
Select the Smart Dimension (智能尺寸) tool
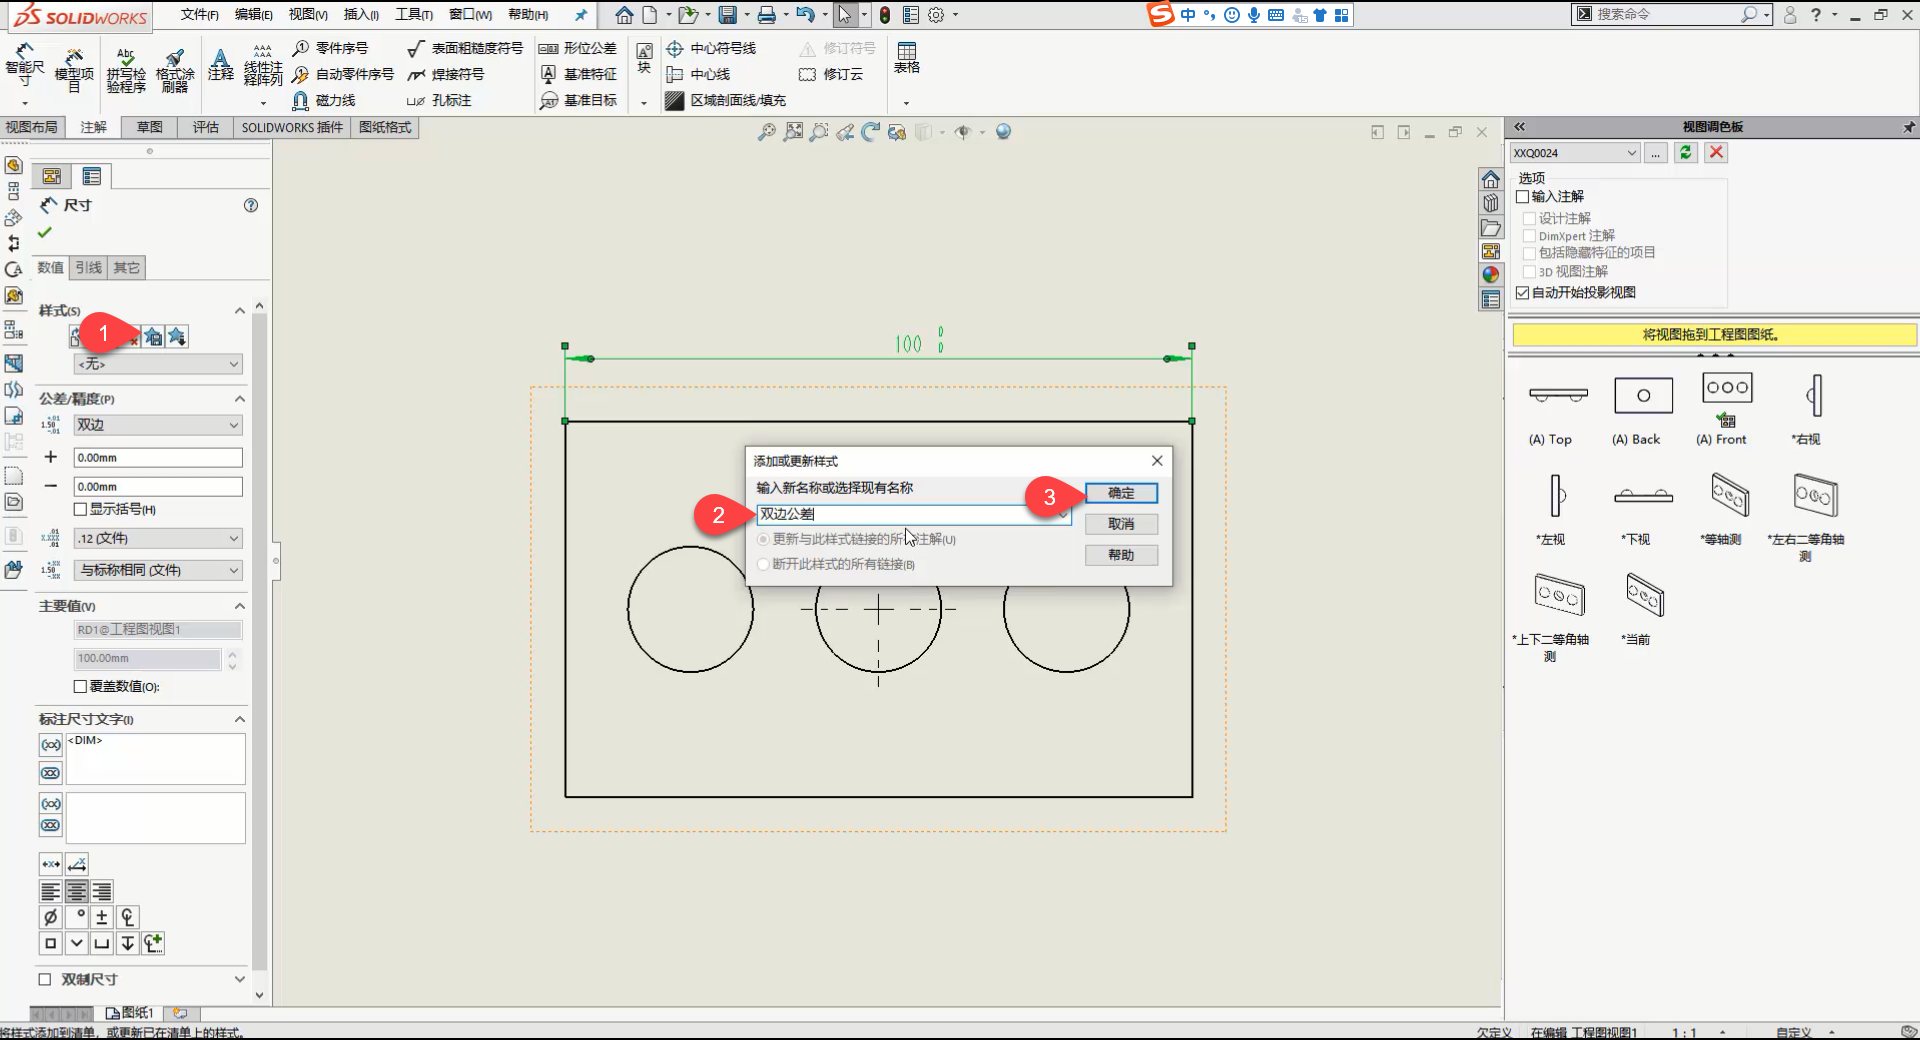[24, 67]
